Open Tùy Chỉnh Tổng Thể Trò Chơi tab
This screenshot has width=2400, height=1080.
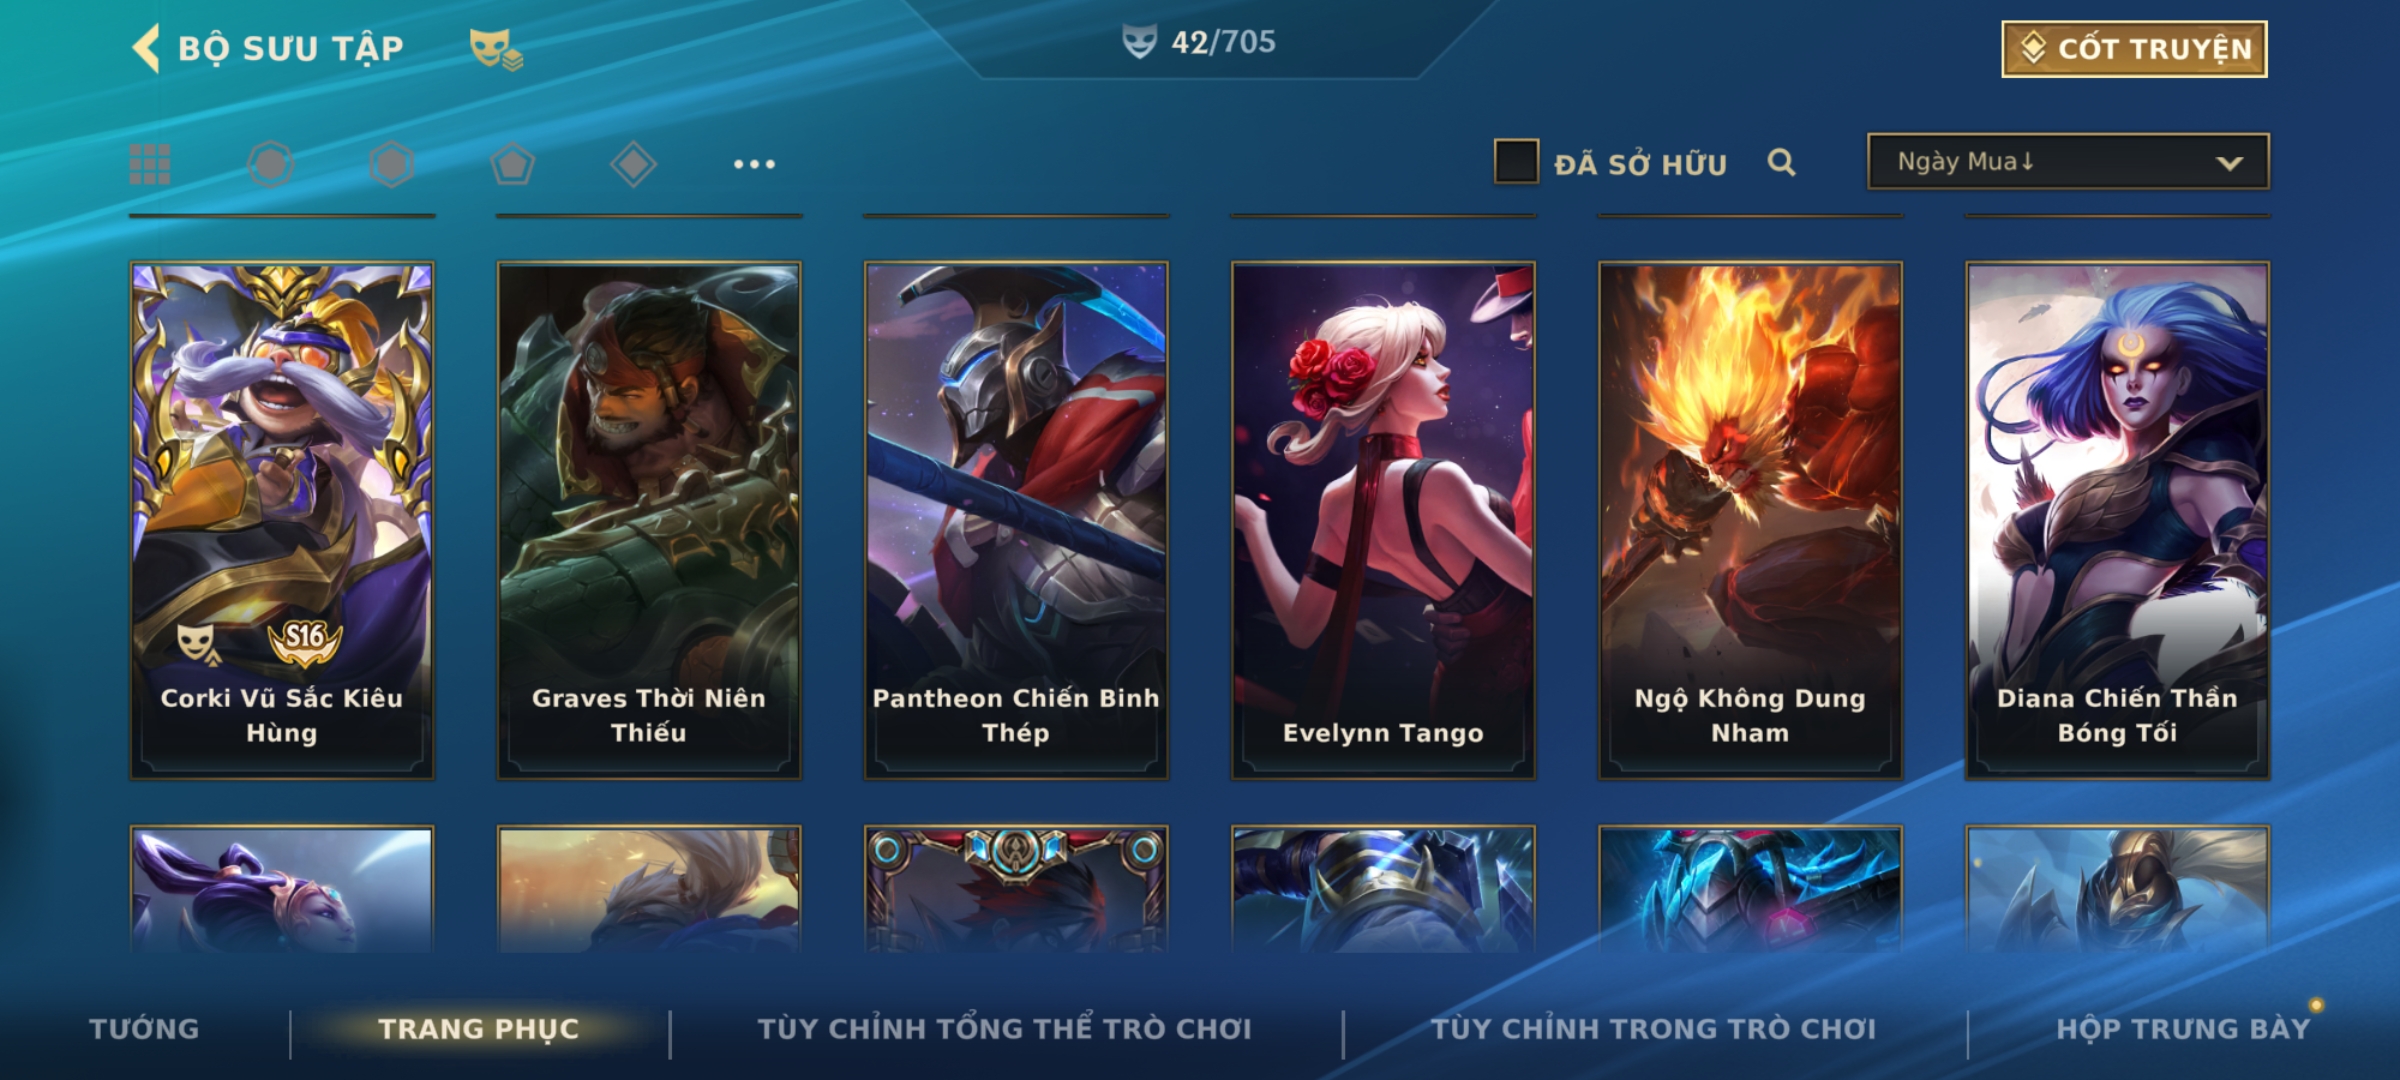pos(1004,1029)
